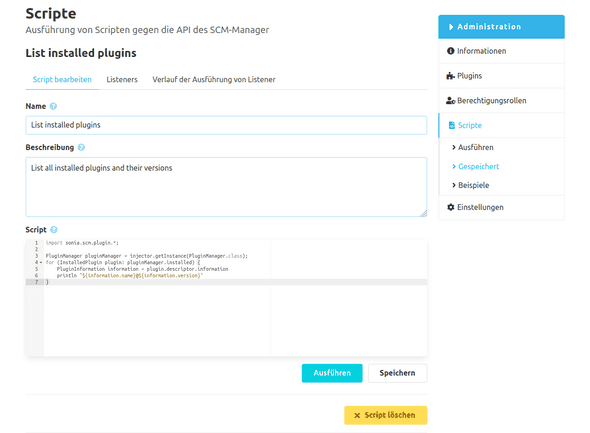Viewport: 590px width, 433px height.
Task: Click the Informationen info icon
Action: (450, 51)
